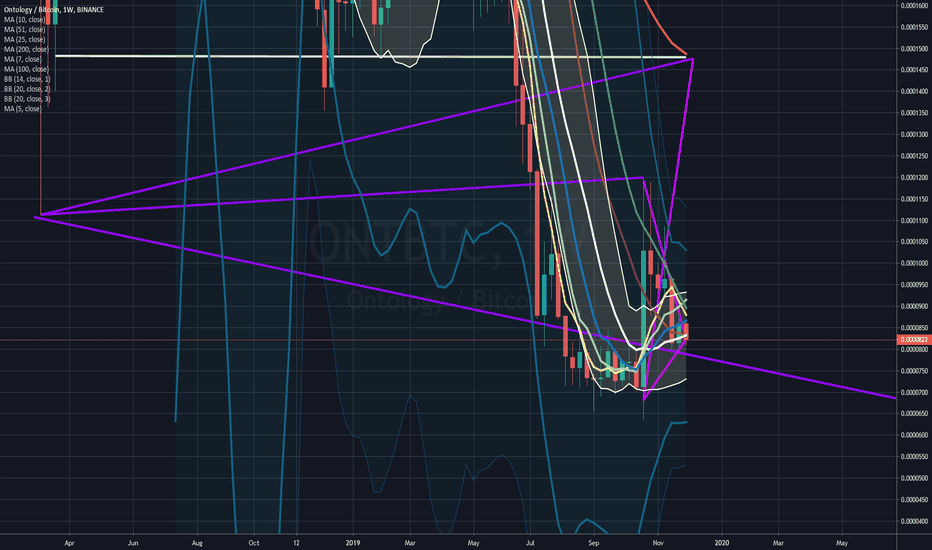Image resolution: width=932 pixels, height=550 pixels.
Task: Click the 0.0001550 price axis label
Action: point(914,27)
